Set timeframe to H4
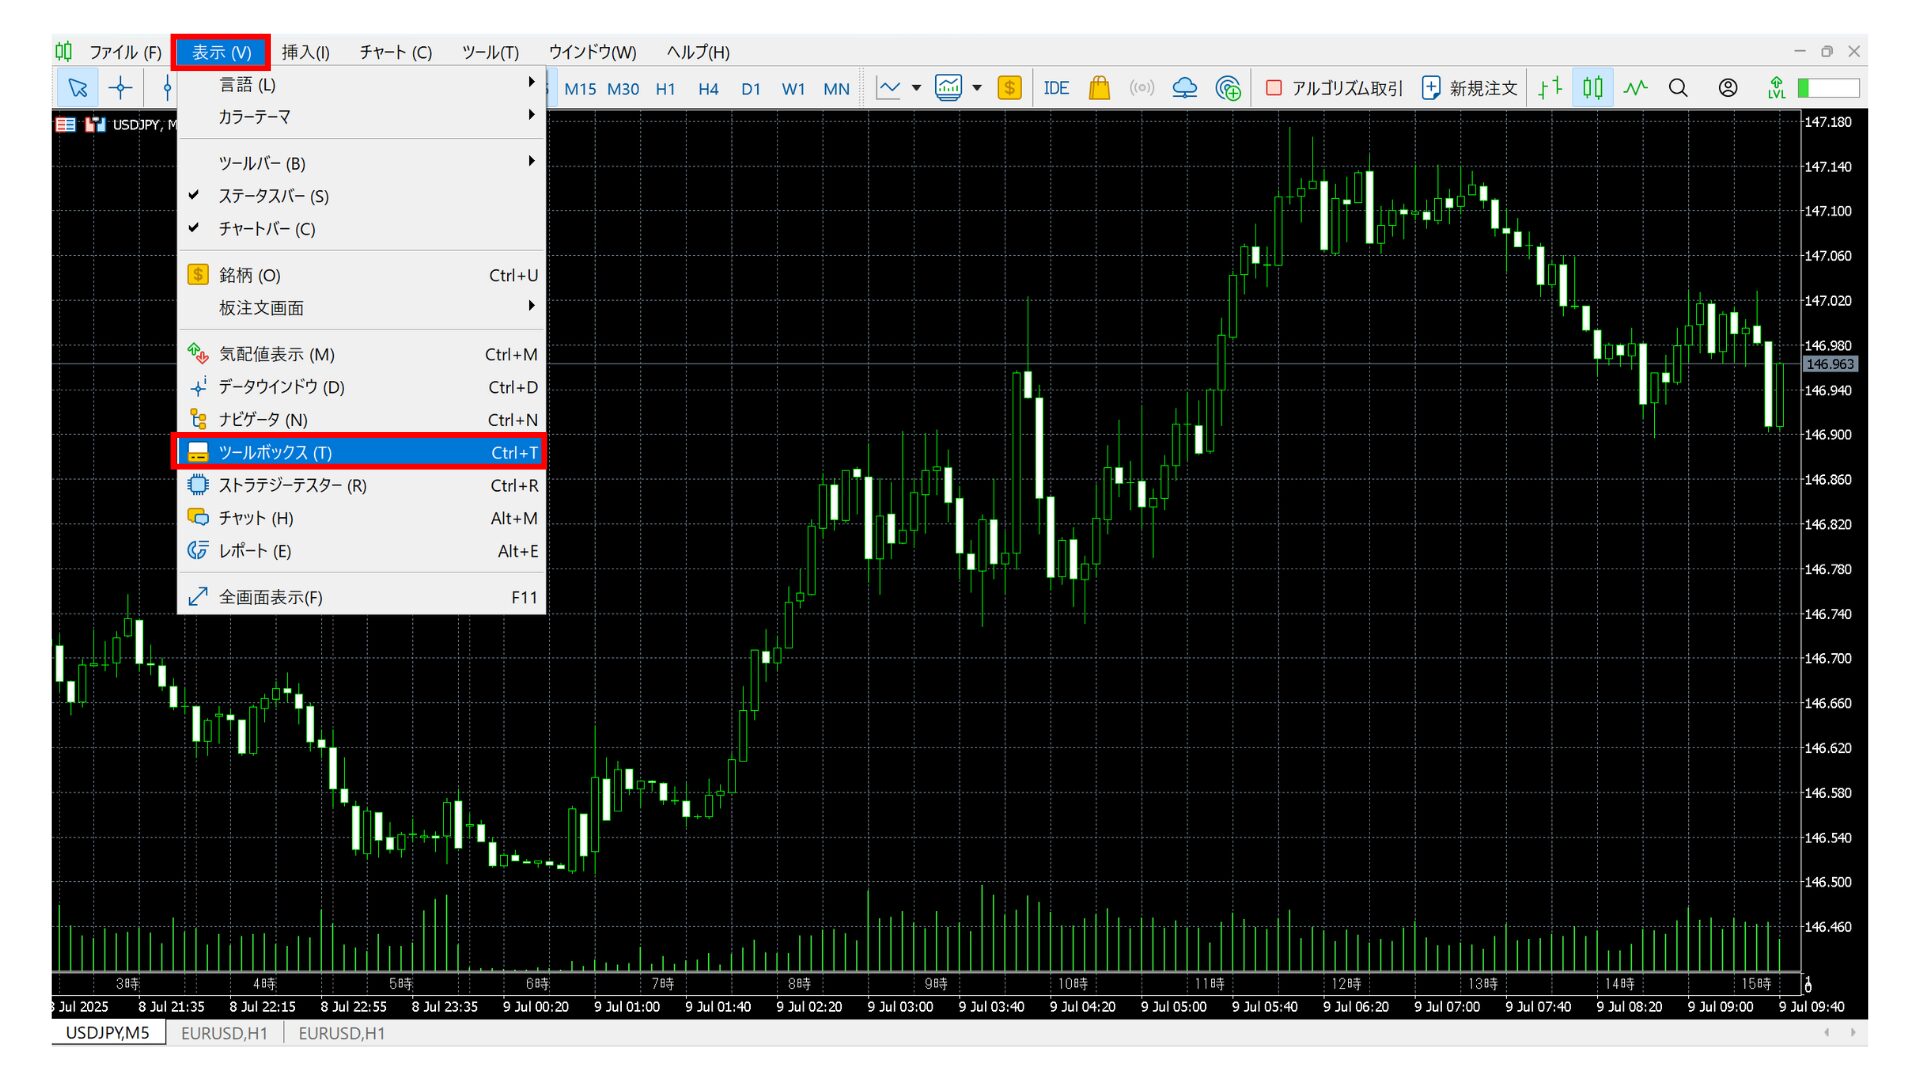 point(708,89)
